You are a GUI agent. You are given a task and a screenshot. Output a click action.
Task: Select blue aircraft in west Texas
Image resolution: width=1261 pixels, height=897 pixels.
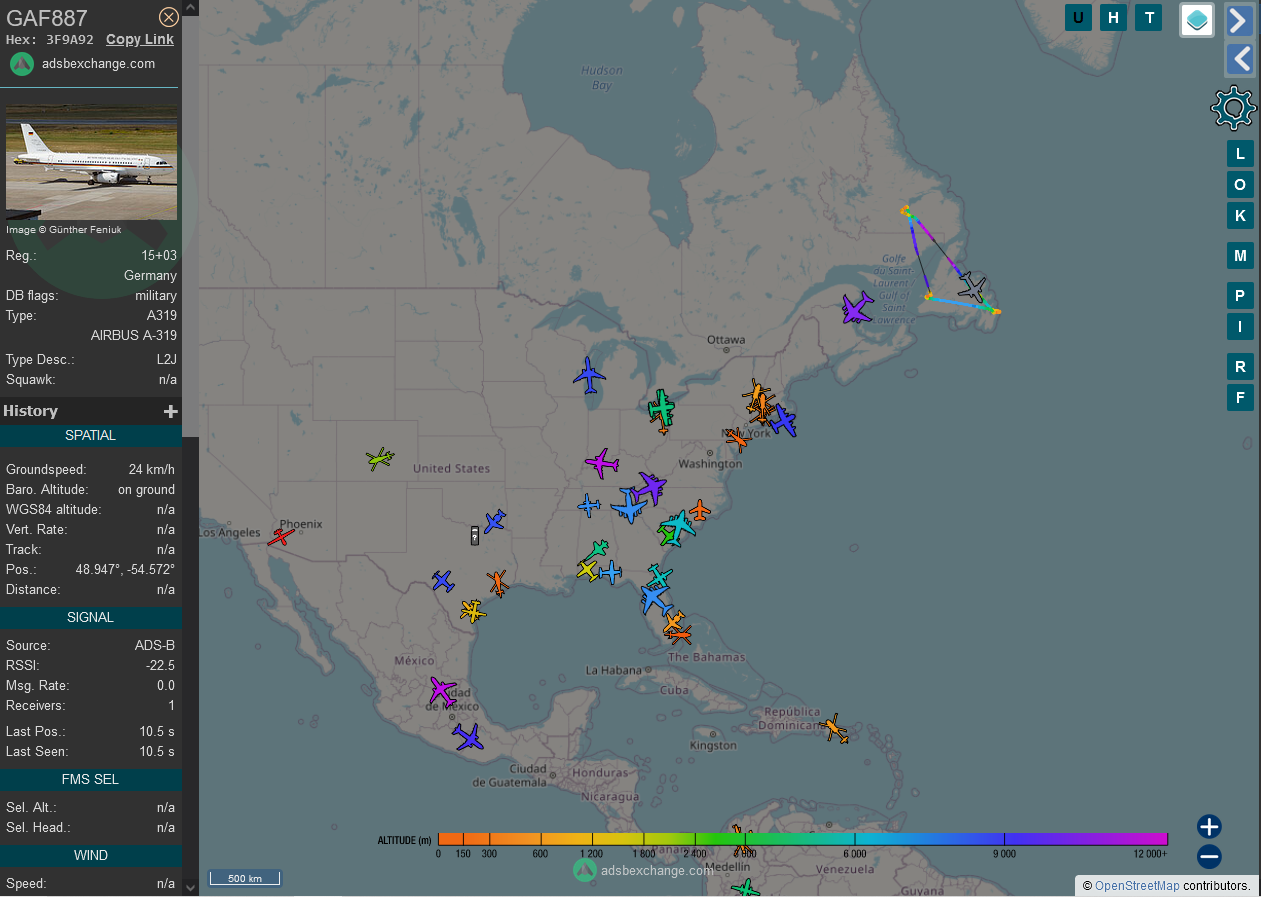443,580
